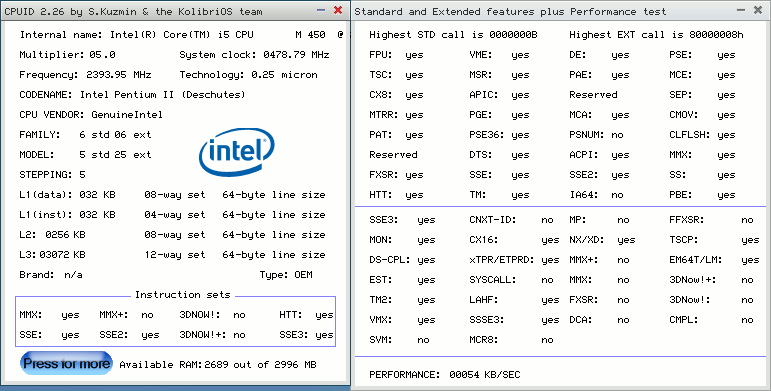Minimize the CPUID 2.26 window

(x=321, y=10)
